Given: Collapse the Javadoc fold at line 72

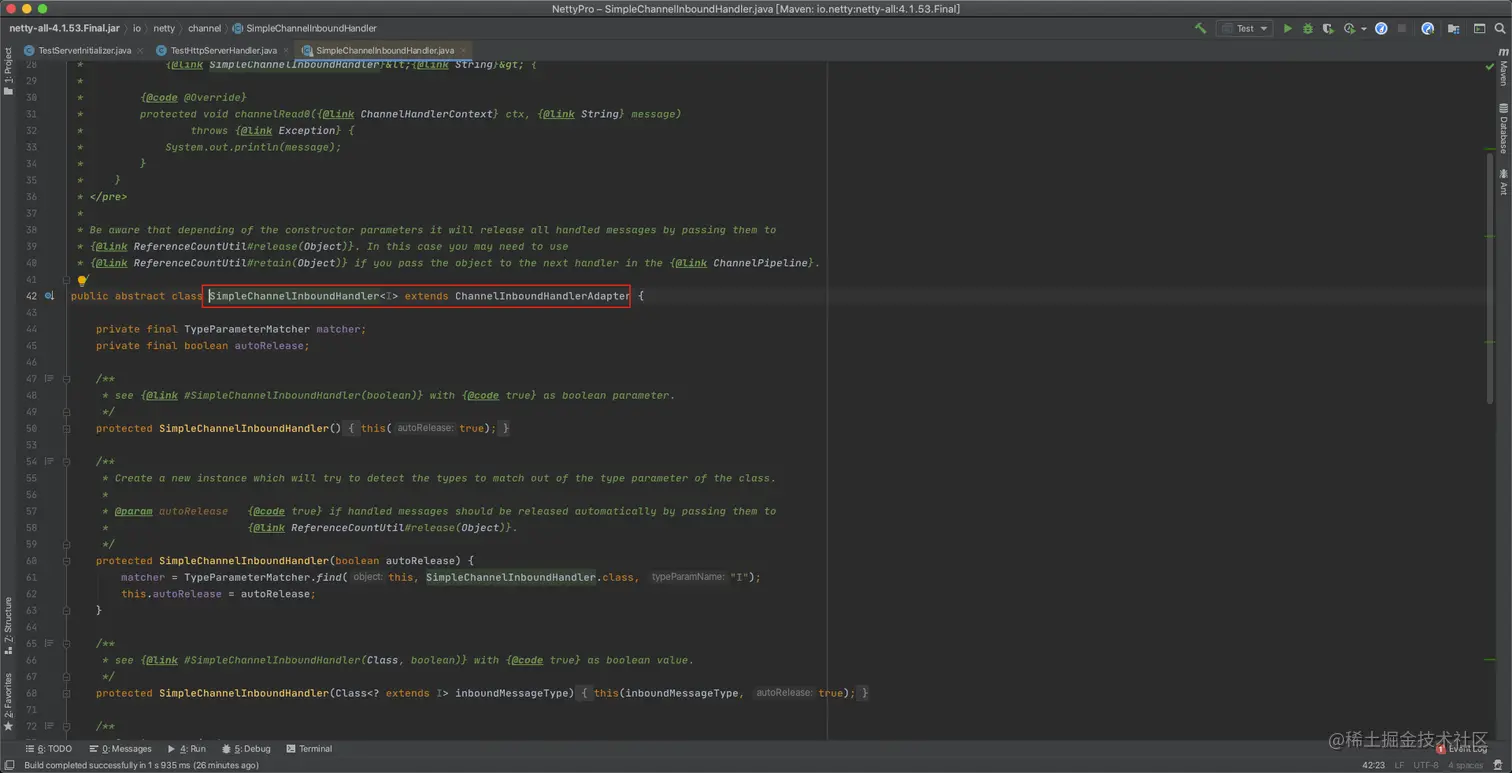Looking at the screenshot, I should coord(66,726).
